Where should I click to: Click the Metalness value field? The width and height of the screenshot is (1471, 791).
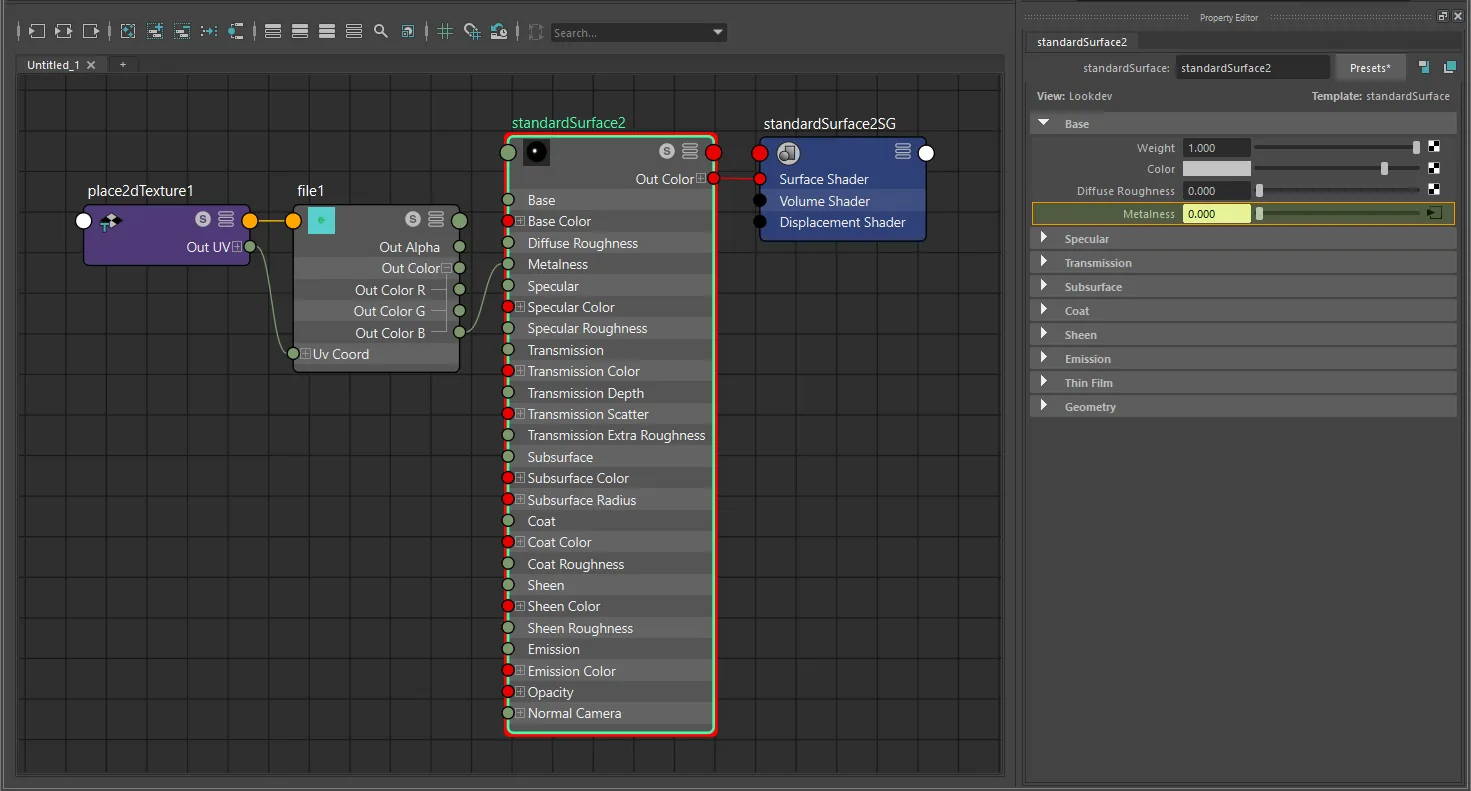(x=1217, y=213)
